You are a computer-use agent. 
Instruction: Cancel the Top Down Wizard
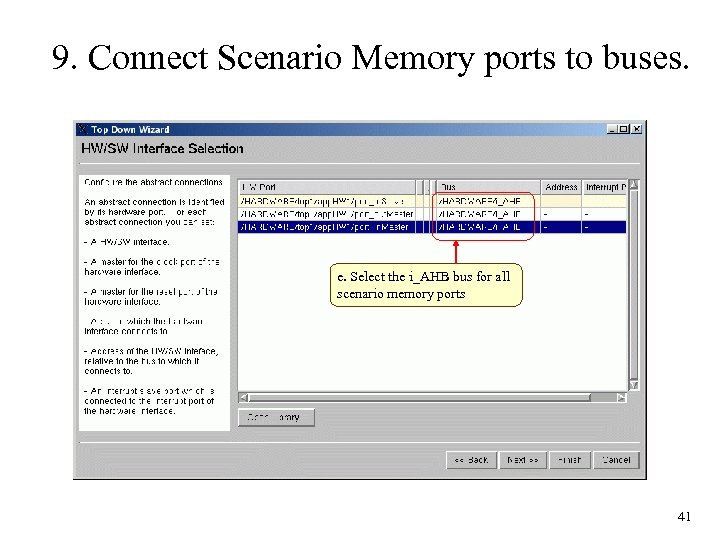(616, 460)
